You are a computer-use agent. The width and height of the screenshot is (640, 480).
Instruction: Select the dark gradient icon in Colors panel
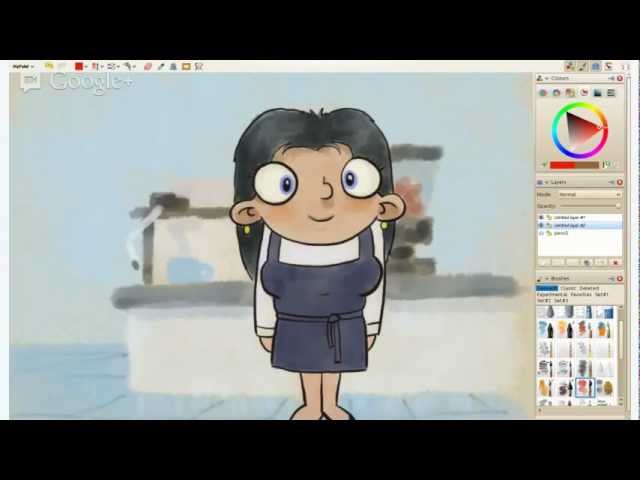(x=598, y=93)
